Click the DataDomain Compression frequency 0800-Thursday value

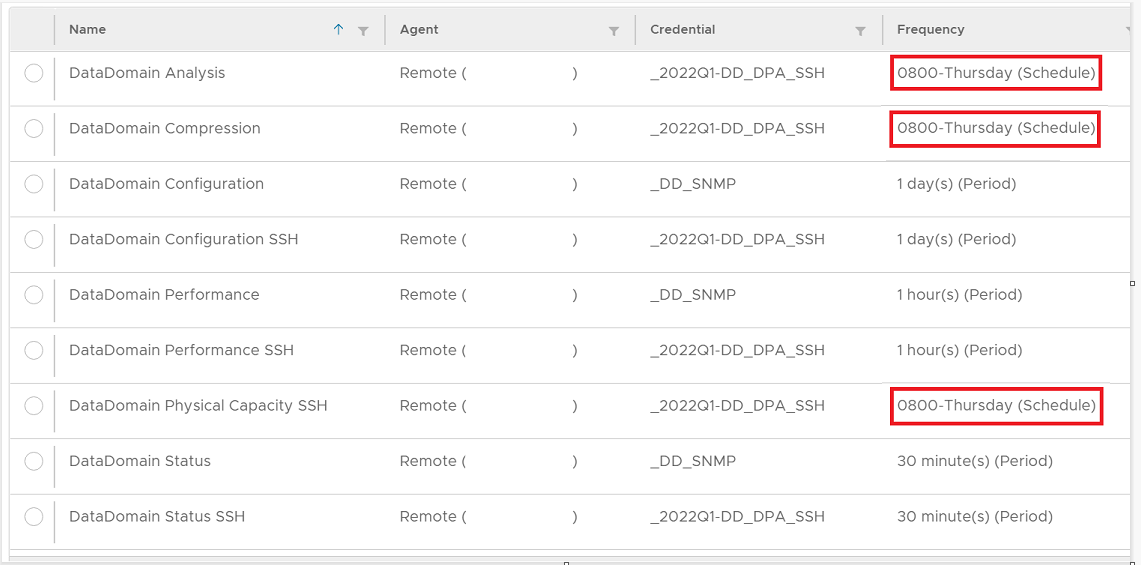coord(996,129)
